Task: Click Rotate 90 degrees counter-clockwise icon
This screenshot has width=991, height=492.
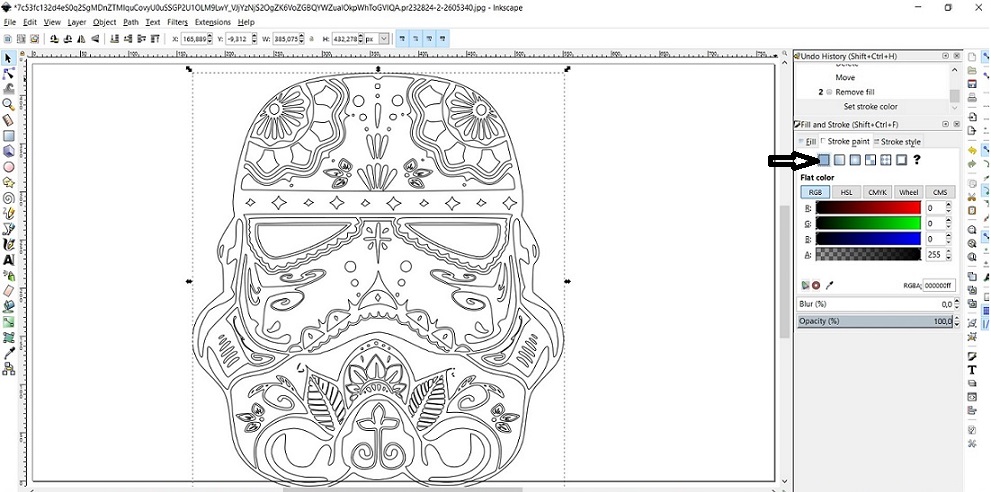Action: pos(53,39)
